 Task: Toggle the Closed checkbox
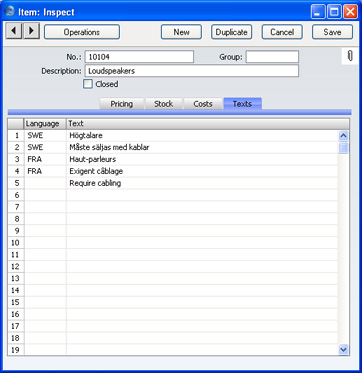click(x=88, y=84)
